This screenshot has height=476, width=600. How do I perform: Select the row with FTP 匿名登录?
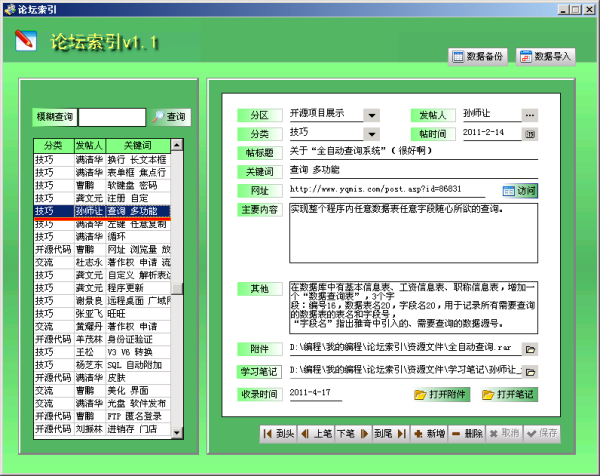102,416
